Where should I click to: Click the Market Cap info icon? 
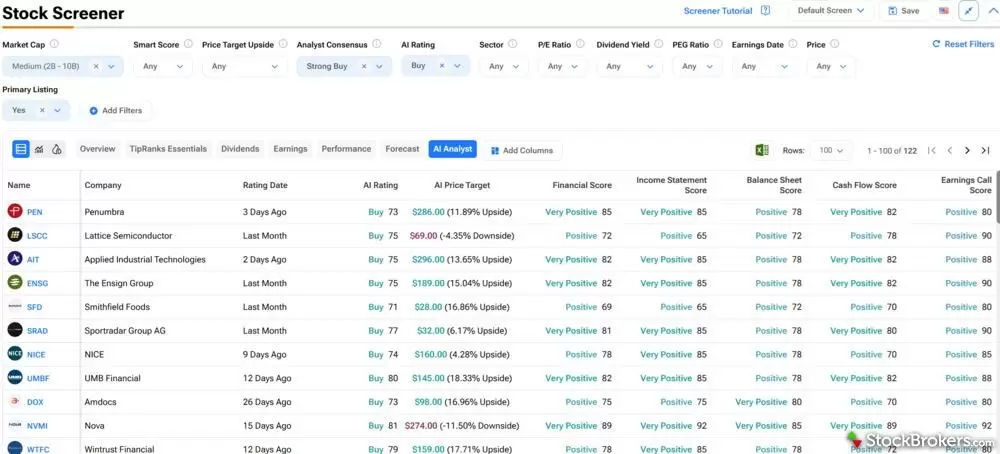click(54, 44)
